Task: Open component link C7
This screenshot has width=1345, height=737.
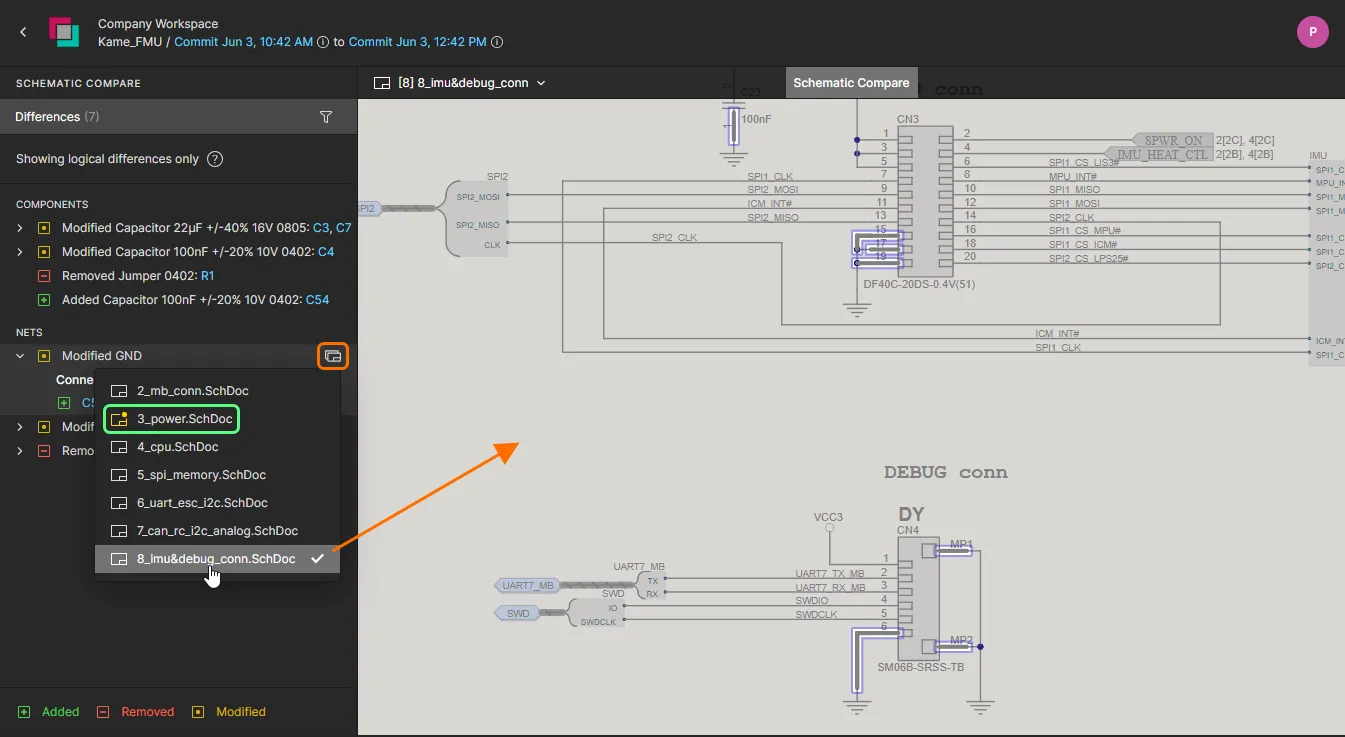Action: (343, 228)
